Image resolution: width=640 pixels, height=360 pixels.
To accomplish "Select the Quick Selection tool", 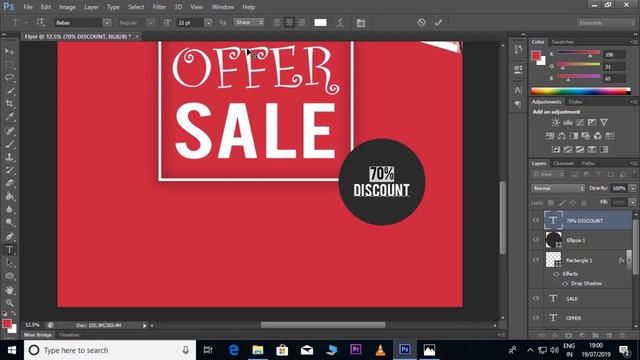I will [9, 91].
